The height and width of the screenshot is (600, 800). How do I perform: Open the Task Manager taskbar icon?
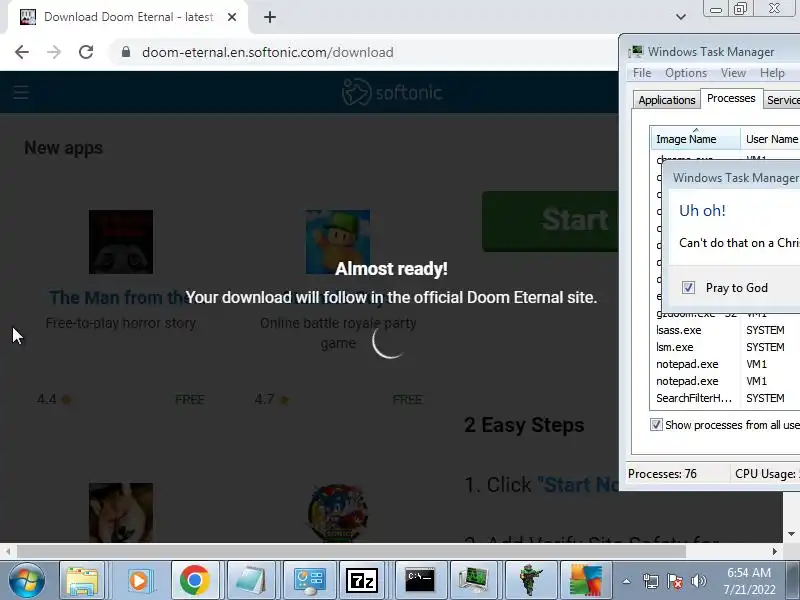point(474,581)
